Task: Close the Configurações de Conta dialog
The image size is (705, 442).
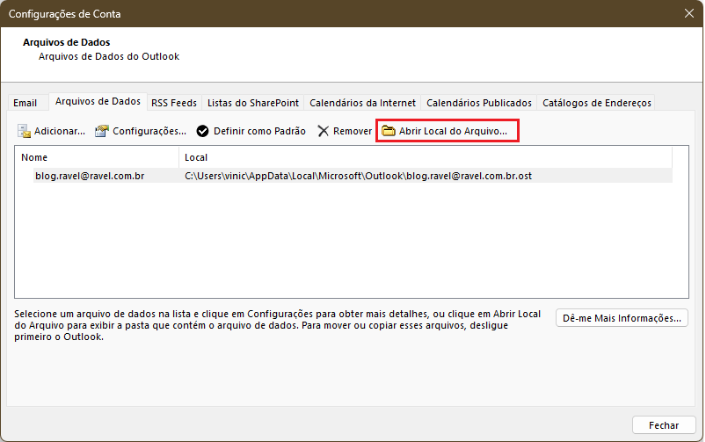Action: pos(689,13)
